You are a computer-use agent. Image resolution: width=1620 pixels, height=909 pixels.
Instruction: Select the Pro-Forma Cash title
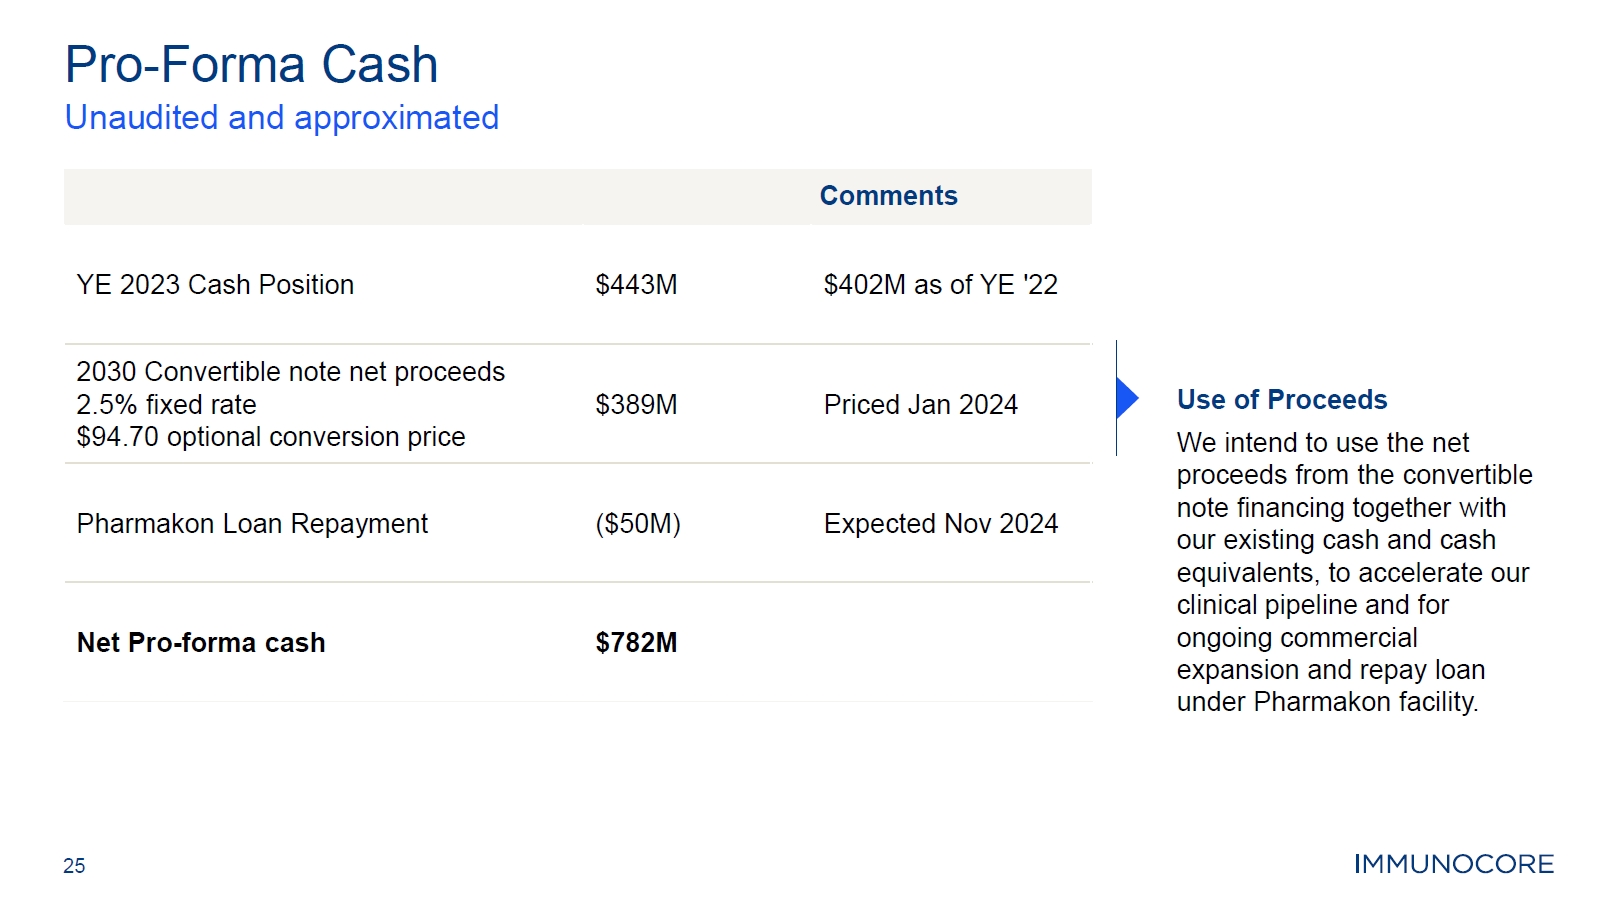click(x=251, y=65)
